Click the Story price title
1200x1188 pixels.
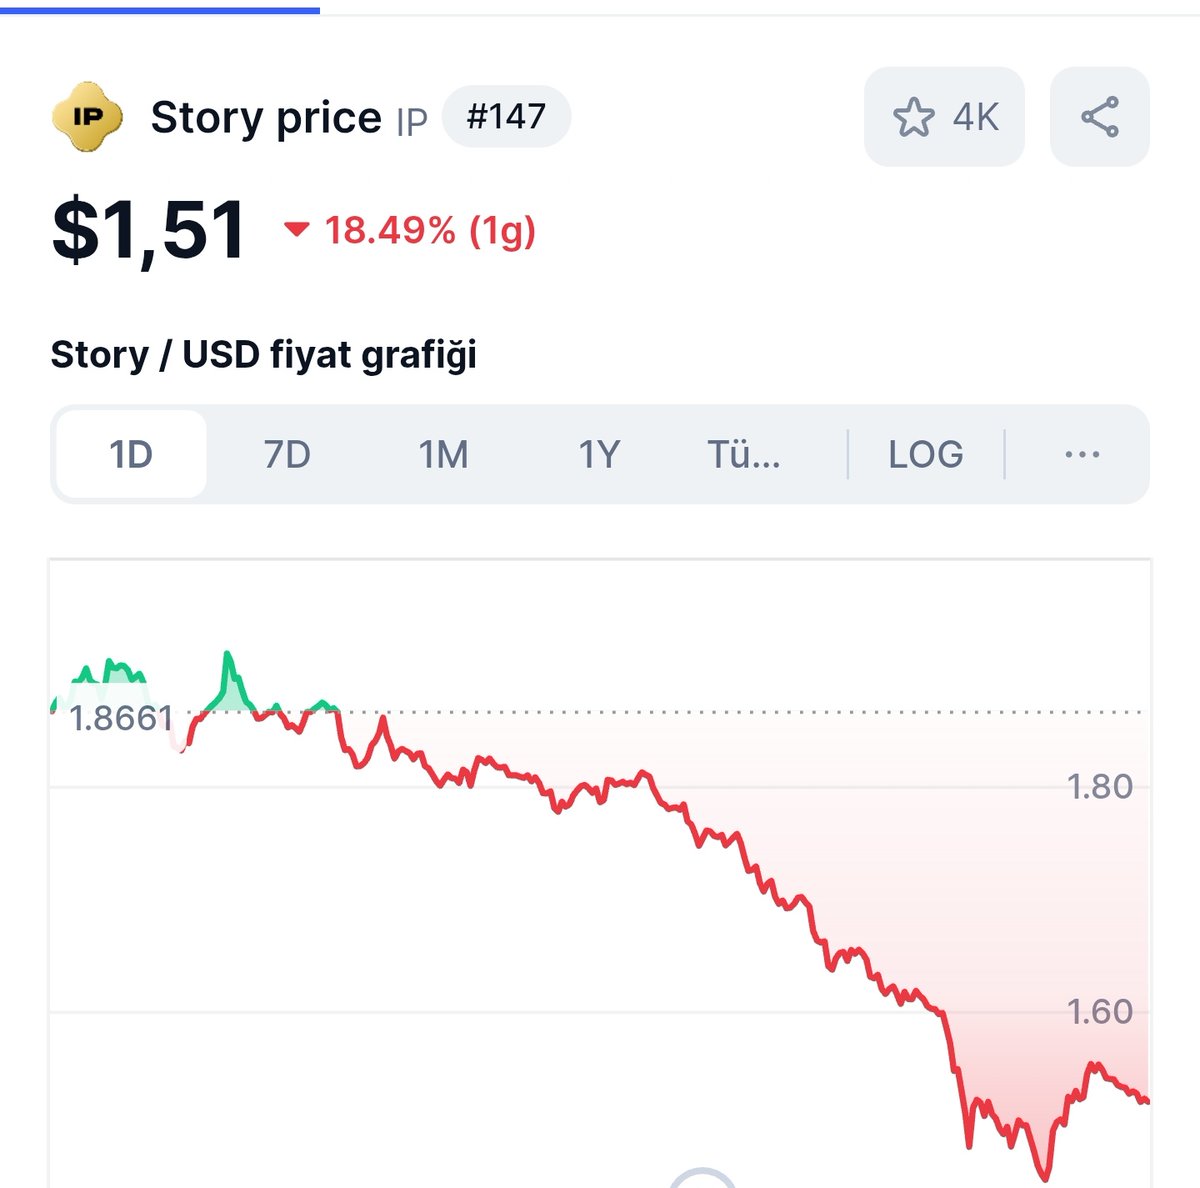266,117
